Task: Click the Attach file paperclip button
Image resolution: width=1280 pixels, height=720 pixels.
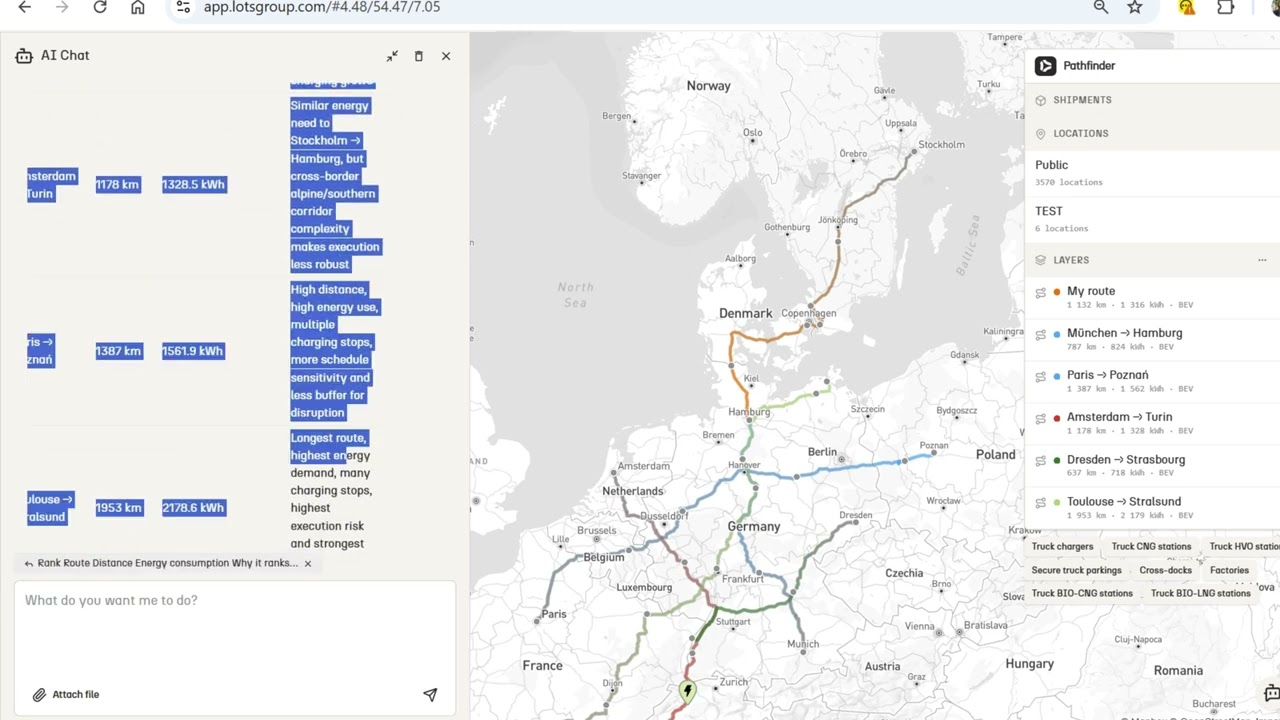Action: 66,694
